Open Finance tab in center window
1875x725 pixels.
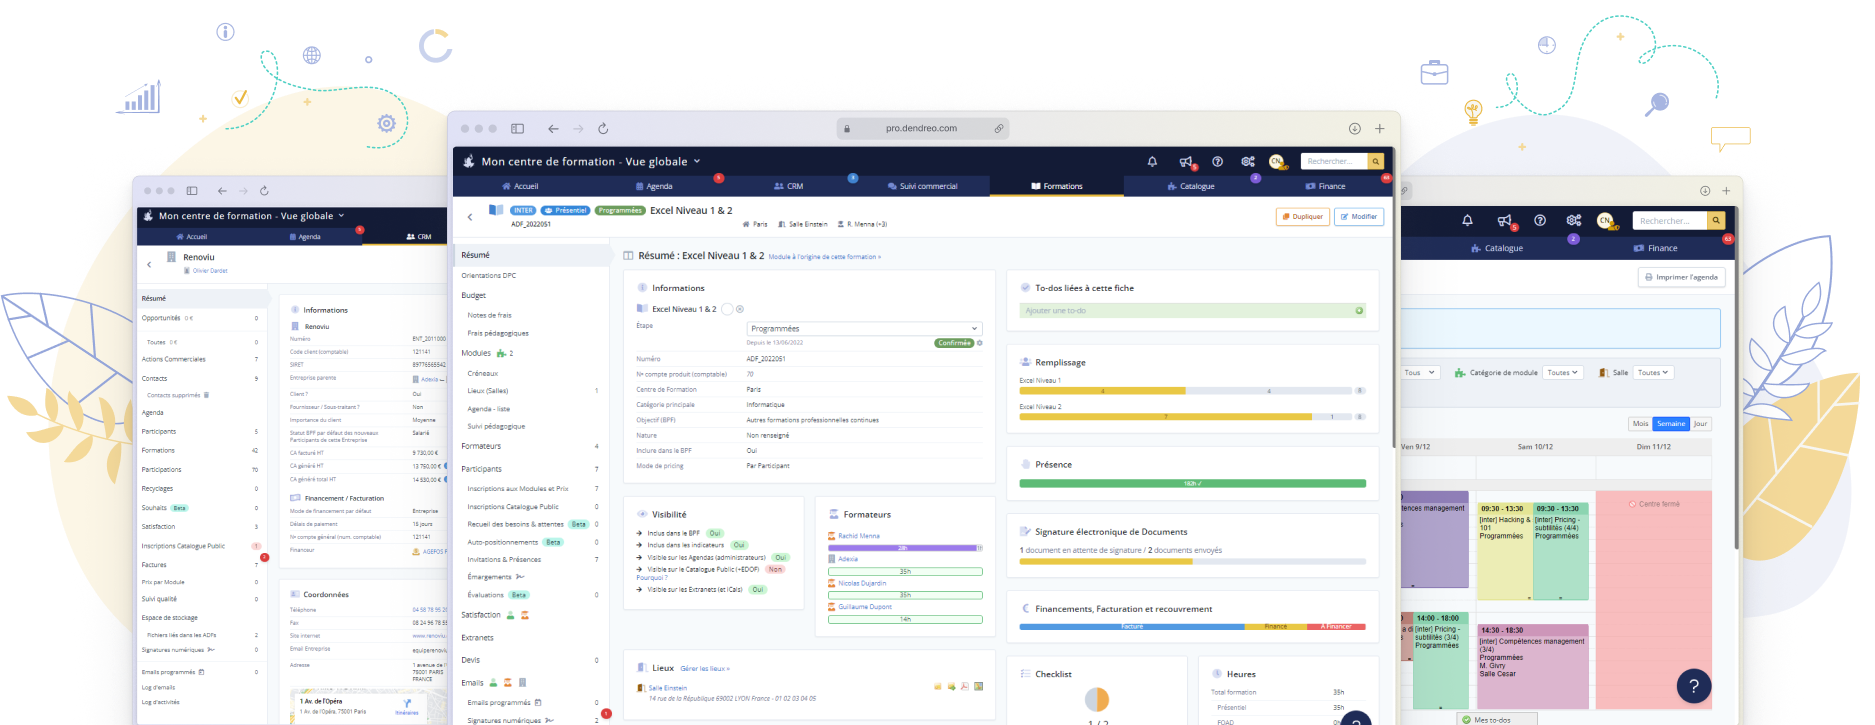(1325, 186)
